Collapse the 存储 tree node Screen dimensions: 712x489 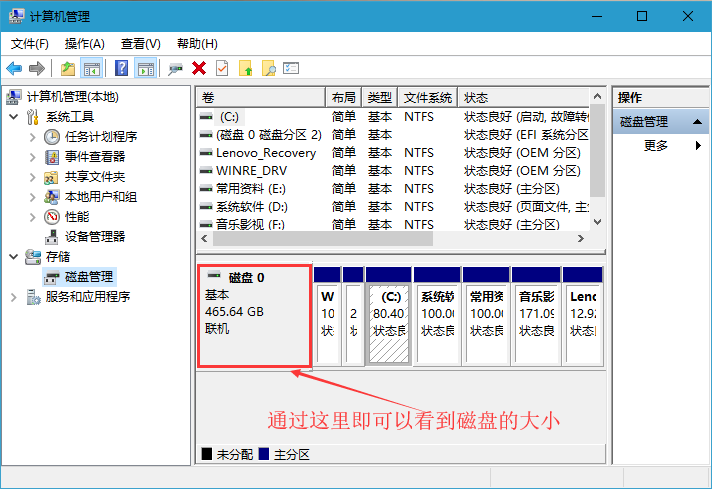point(14,257)
